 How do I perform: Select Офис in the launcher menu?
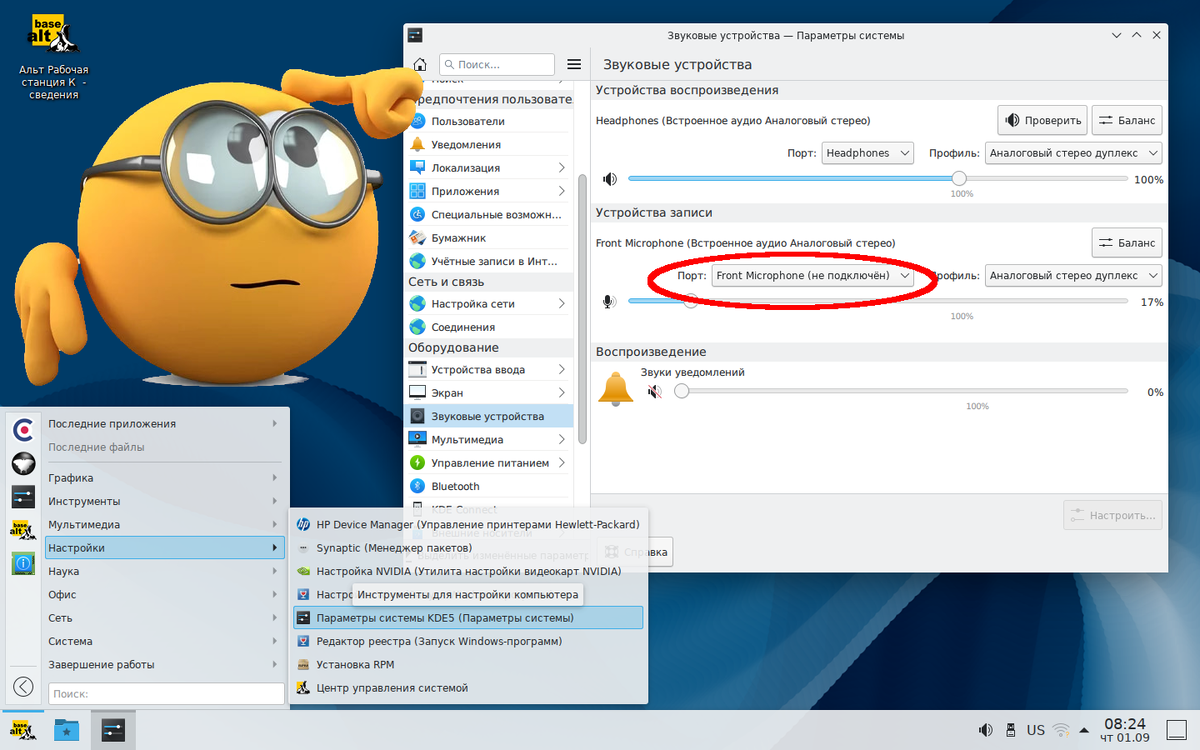pyautogui.click(x=166, y=594)
